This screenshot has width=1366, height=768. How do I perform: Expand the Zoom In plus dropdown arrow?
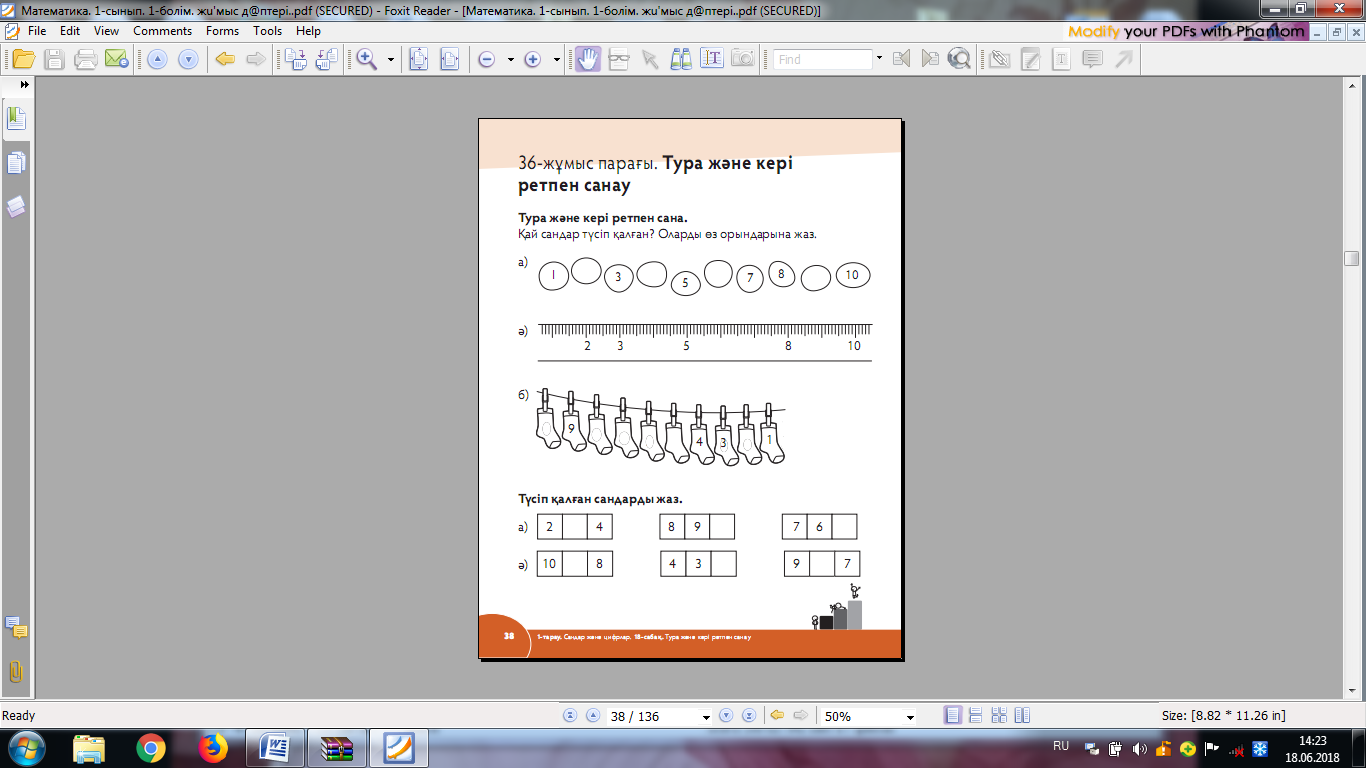[x=556, y=60]
